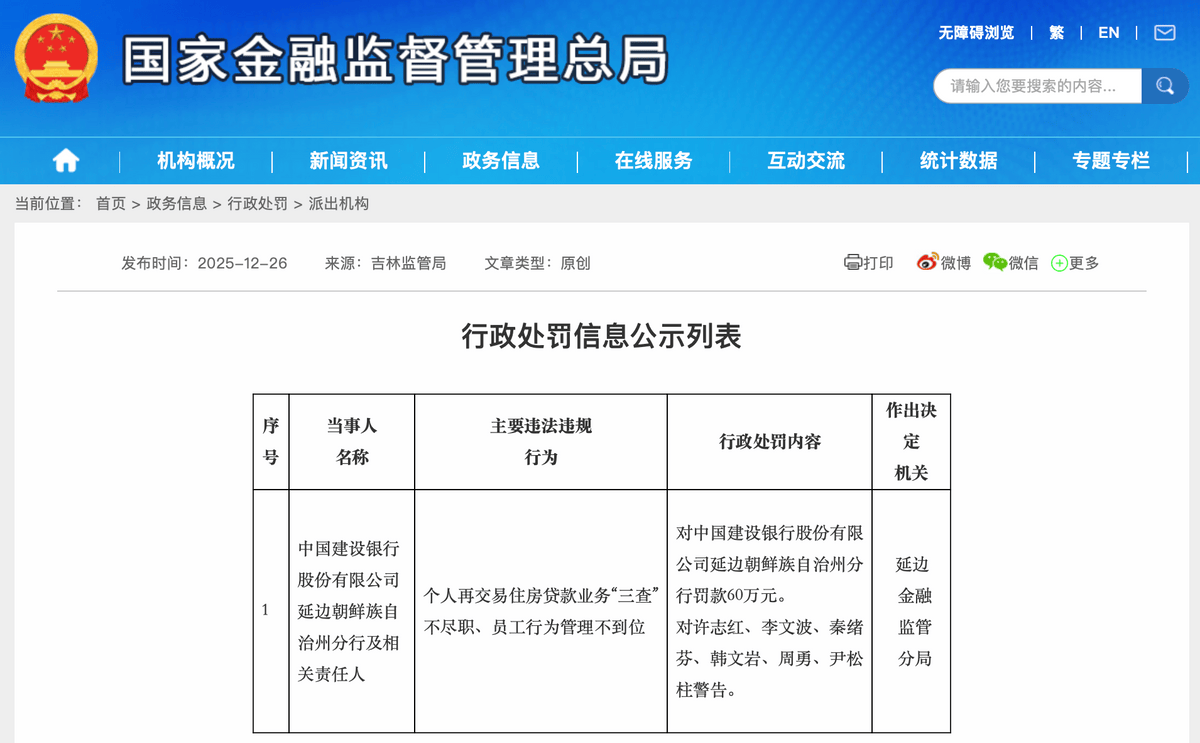This screenshot has width=1200, height=743.
Task: Click the search input field
Action: [1035, 86]
